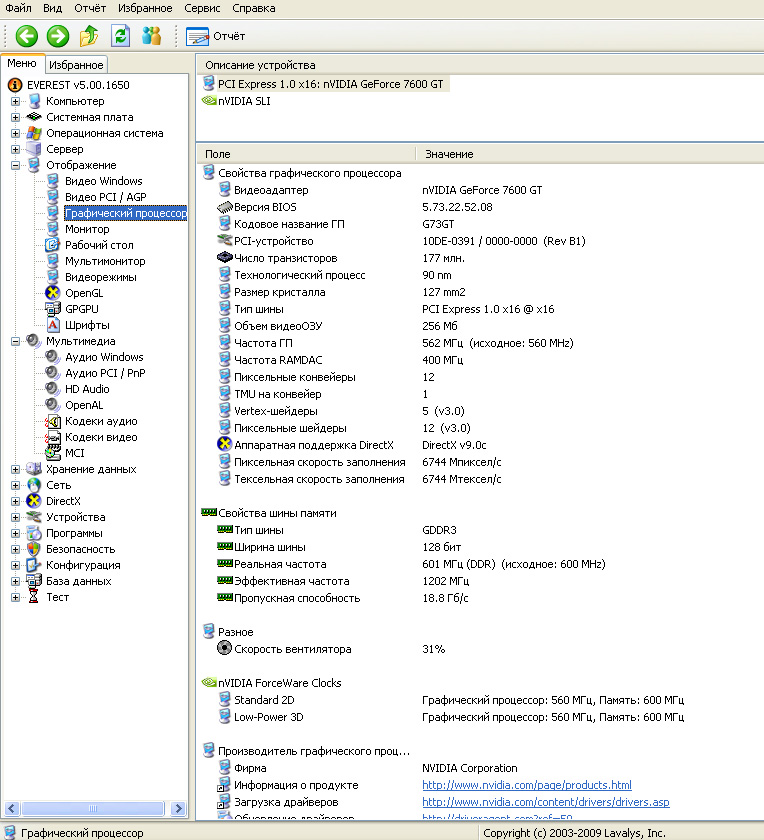Click the Отчёт toolbar report icon
The image size is (764, 840).
coord(197,36)
